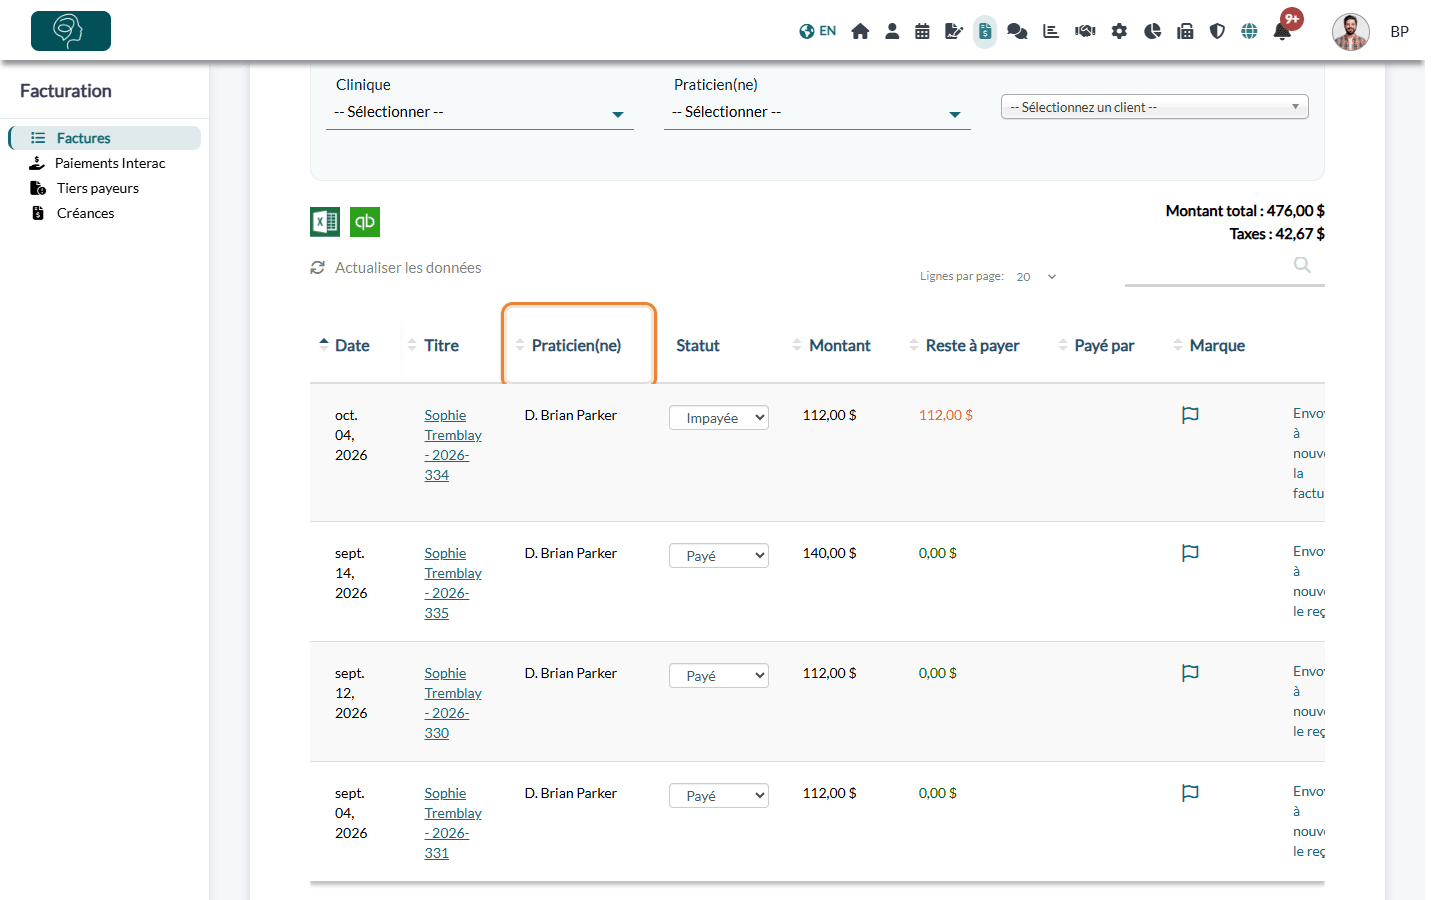The width and height of the screenshot is (1440, 900).
Task: Export invoices to Excel
Action: click(325, 222)
